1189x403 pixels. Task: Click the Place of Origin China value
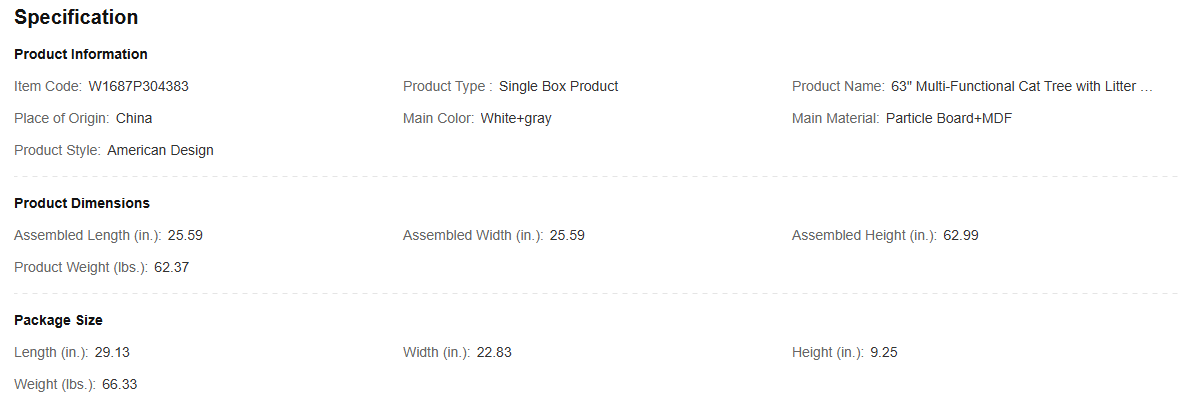point(134,118)
